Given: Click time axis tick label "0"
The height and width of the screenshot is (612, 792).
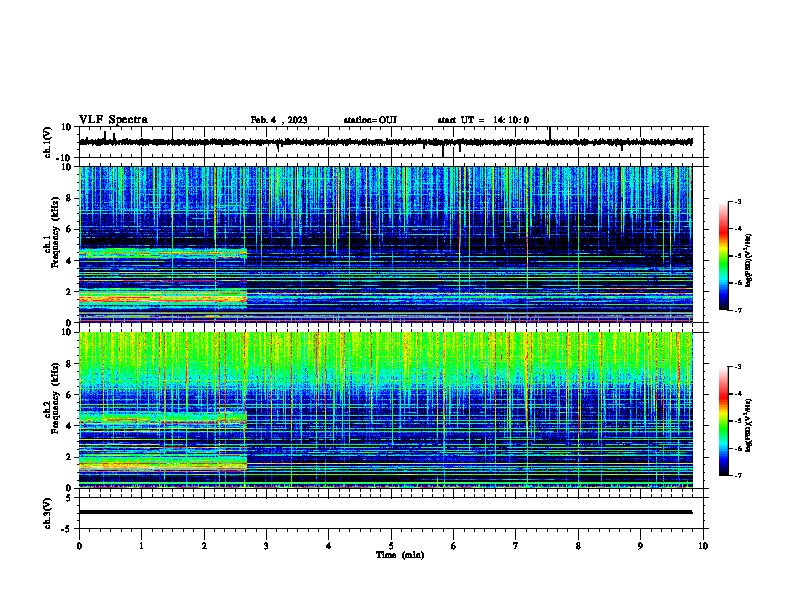Looking at the screenshot, I should click(x=79, y=546).
